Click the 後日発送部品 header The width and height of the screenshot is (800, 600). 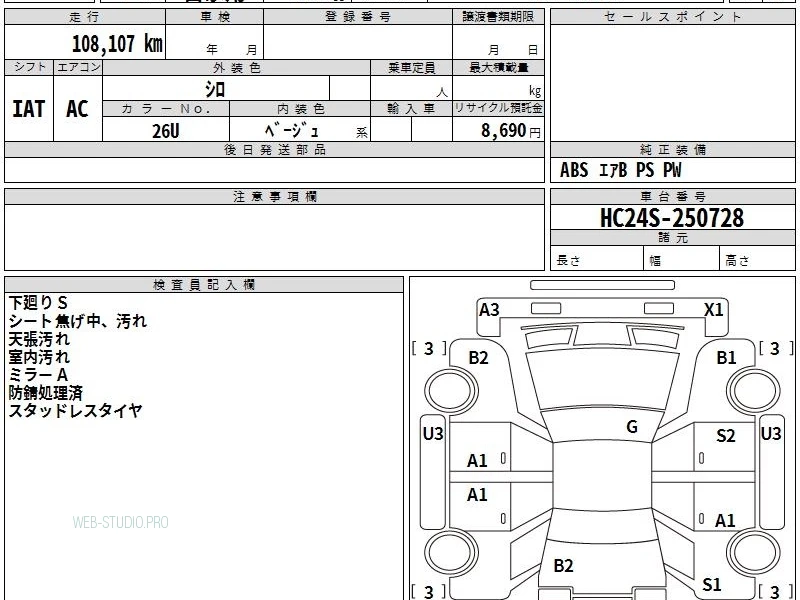point(274,150)
